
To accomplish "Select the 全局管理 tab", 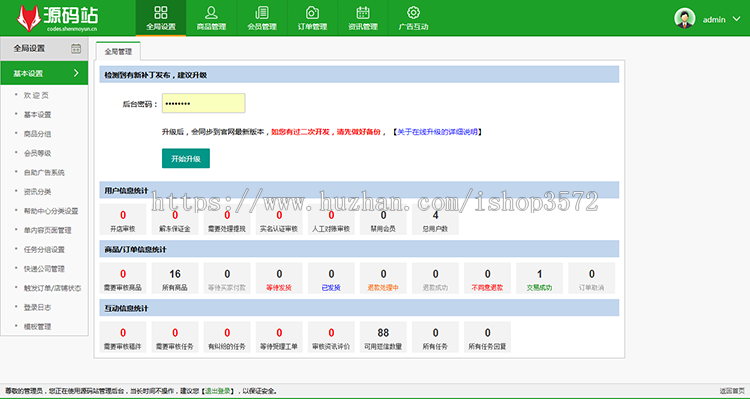I will (118, 51).
